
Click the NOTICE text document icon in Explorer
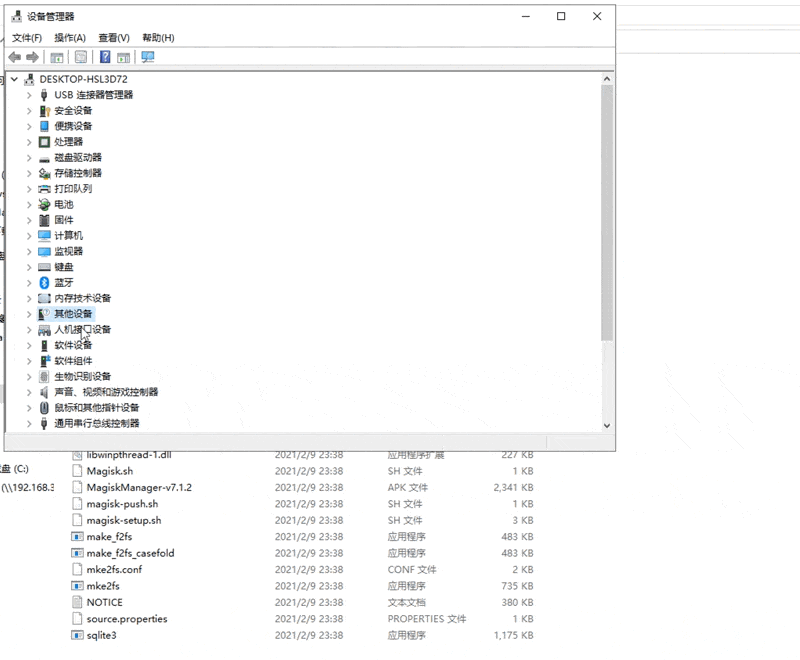77,602
